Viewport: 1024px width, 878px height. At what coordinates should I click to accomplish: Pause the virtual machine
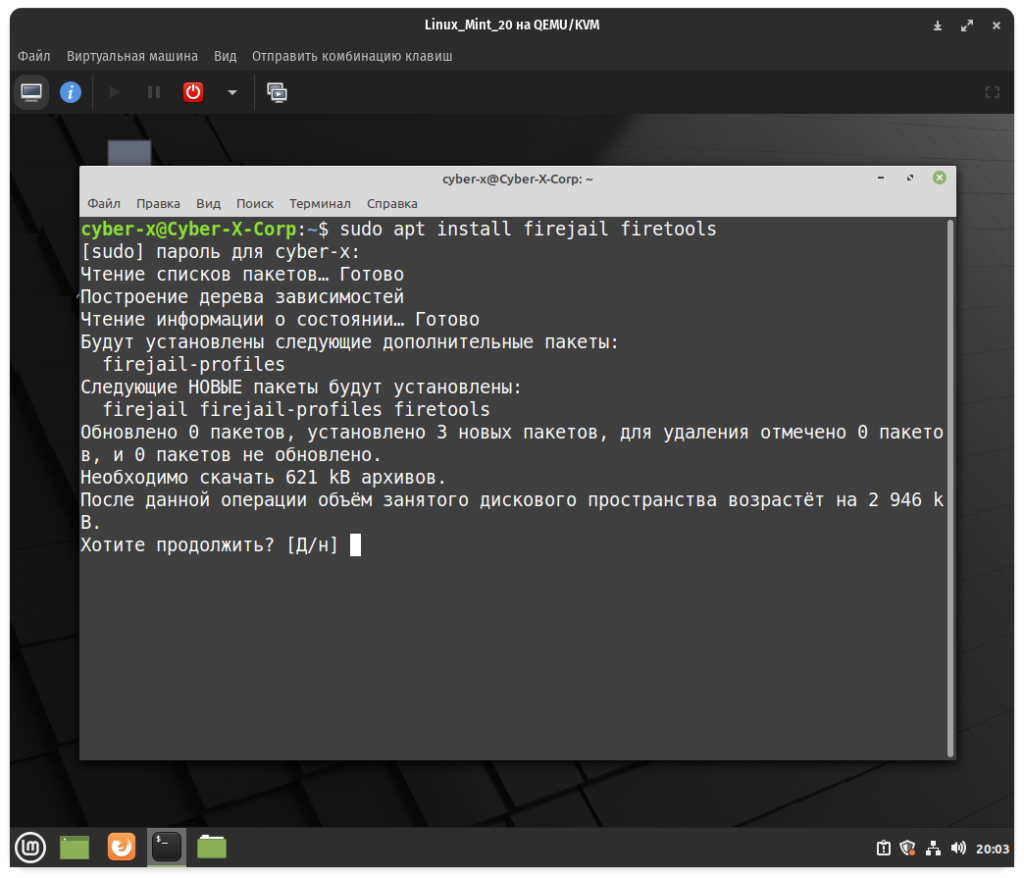pos(153,92)
